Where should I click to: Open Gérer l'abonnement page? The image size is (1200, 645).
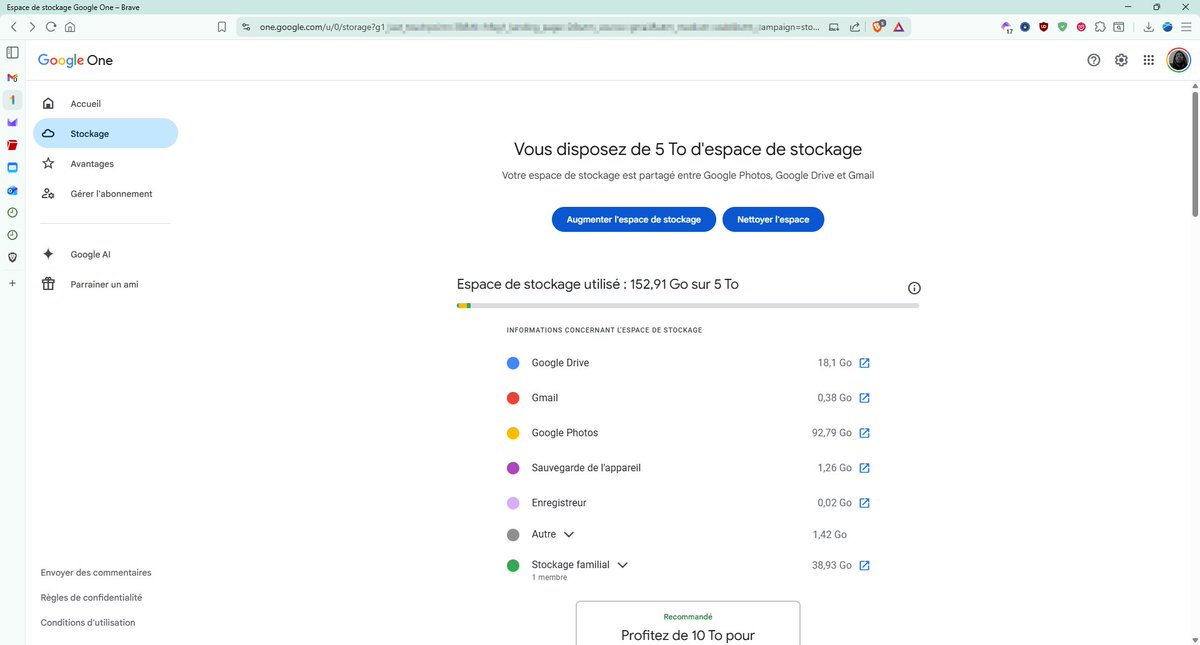point(105,194)
